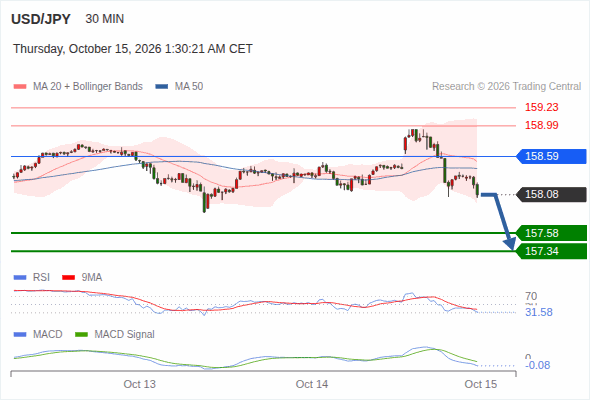Click the MACD legend label
Screen dimensions: 590x400
[x=47, y=335]
